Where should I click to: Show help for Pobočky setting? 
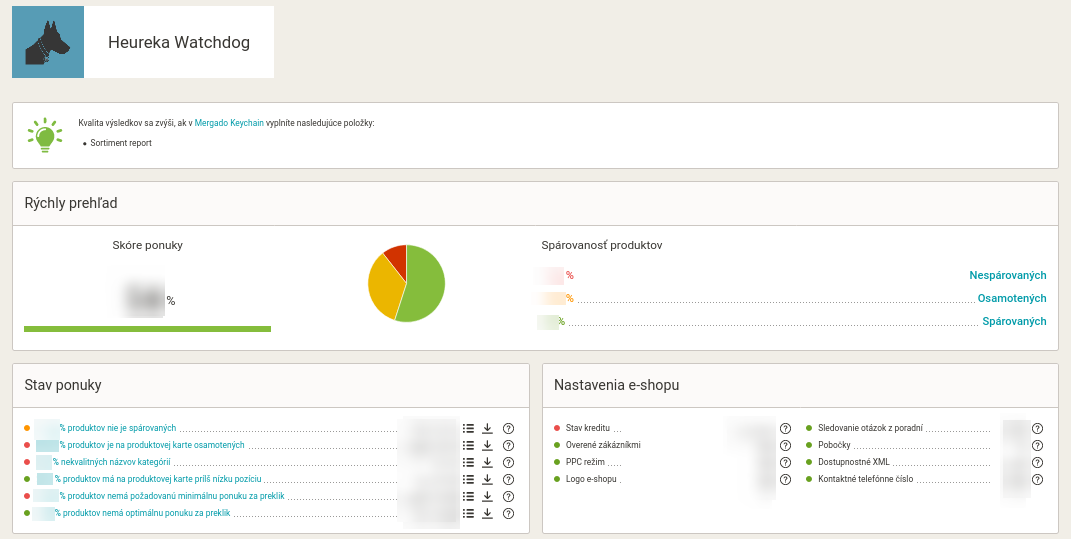[x=1038, y=445]
